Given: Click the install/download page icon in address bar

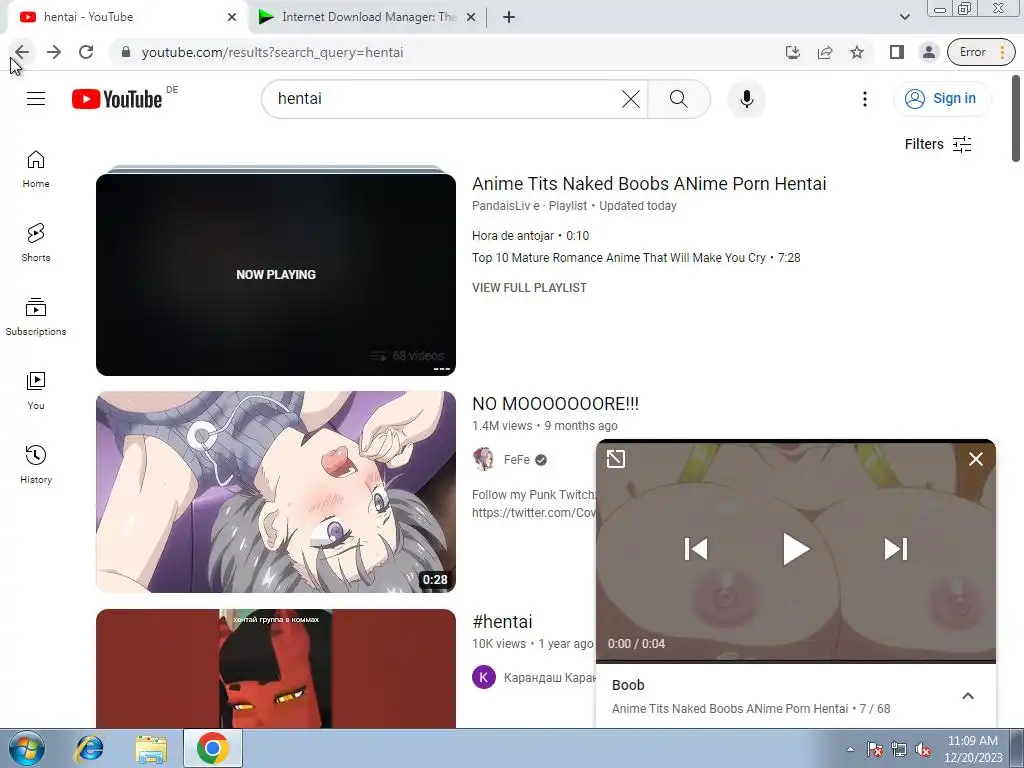Looking at the screenshot, I should coord(793,52).
